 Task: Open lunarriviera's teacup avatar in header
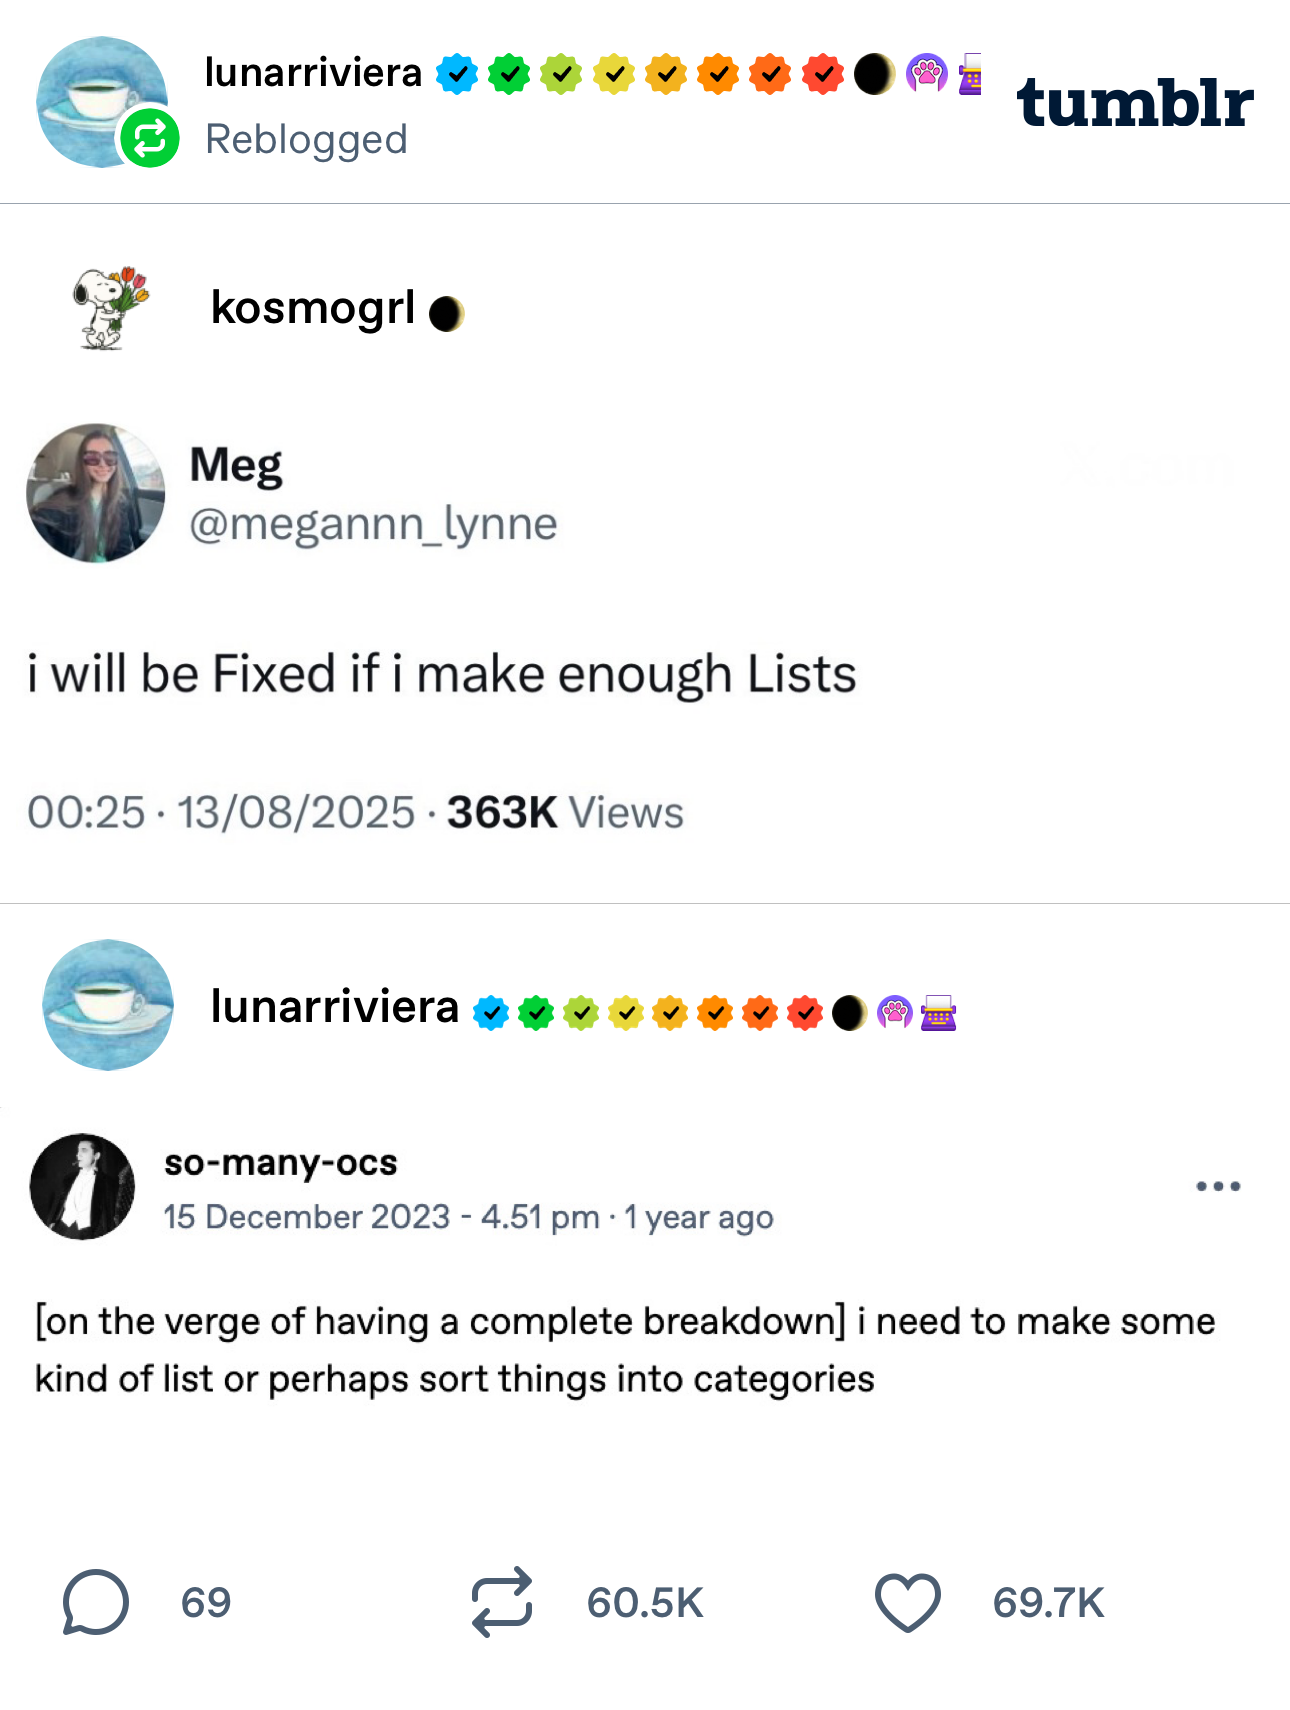[100, 100]
